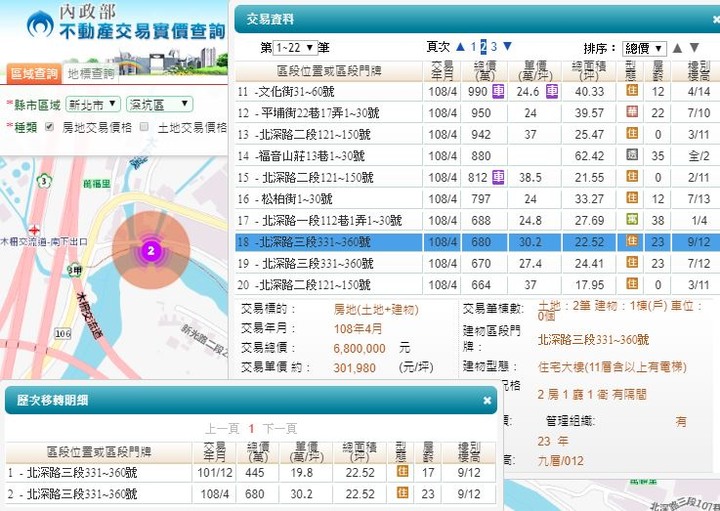Click unit price 301,980 value
The image size is (720, 511).
(354, 368)
